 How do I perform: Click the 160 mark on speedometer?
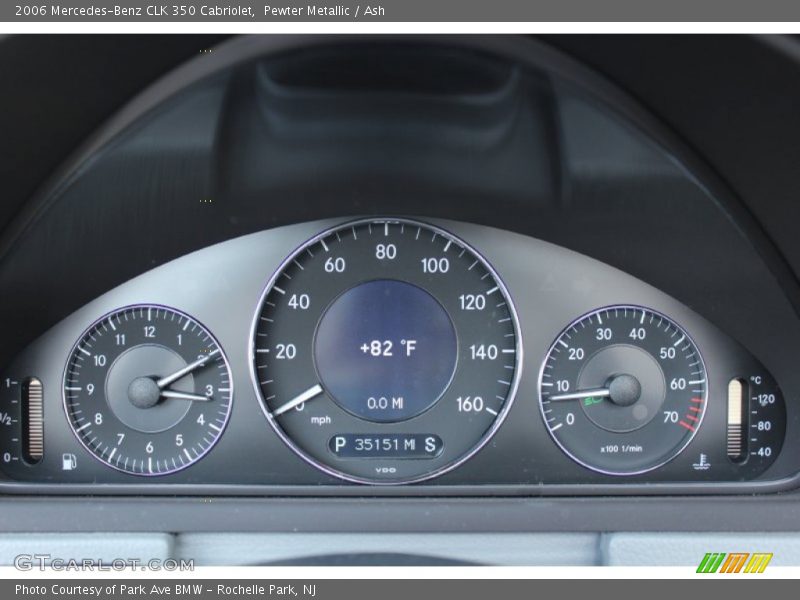click(469, 404)
